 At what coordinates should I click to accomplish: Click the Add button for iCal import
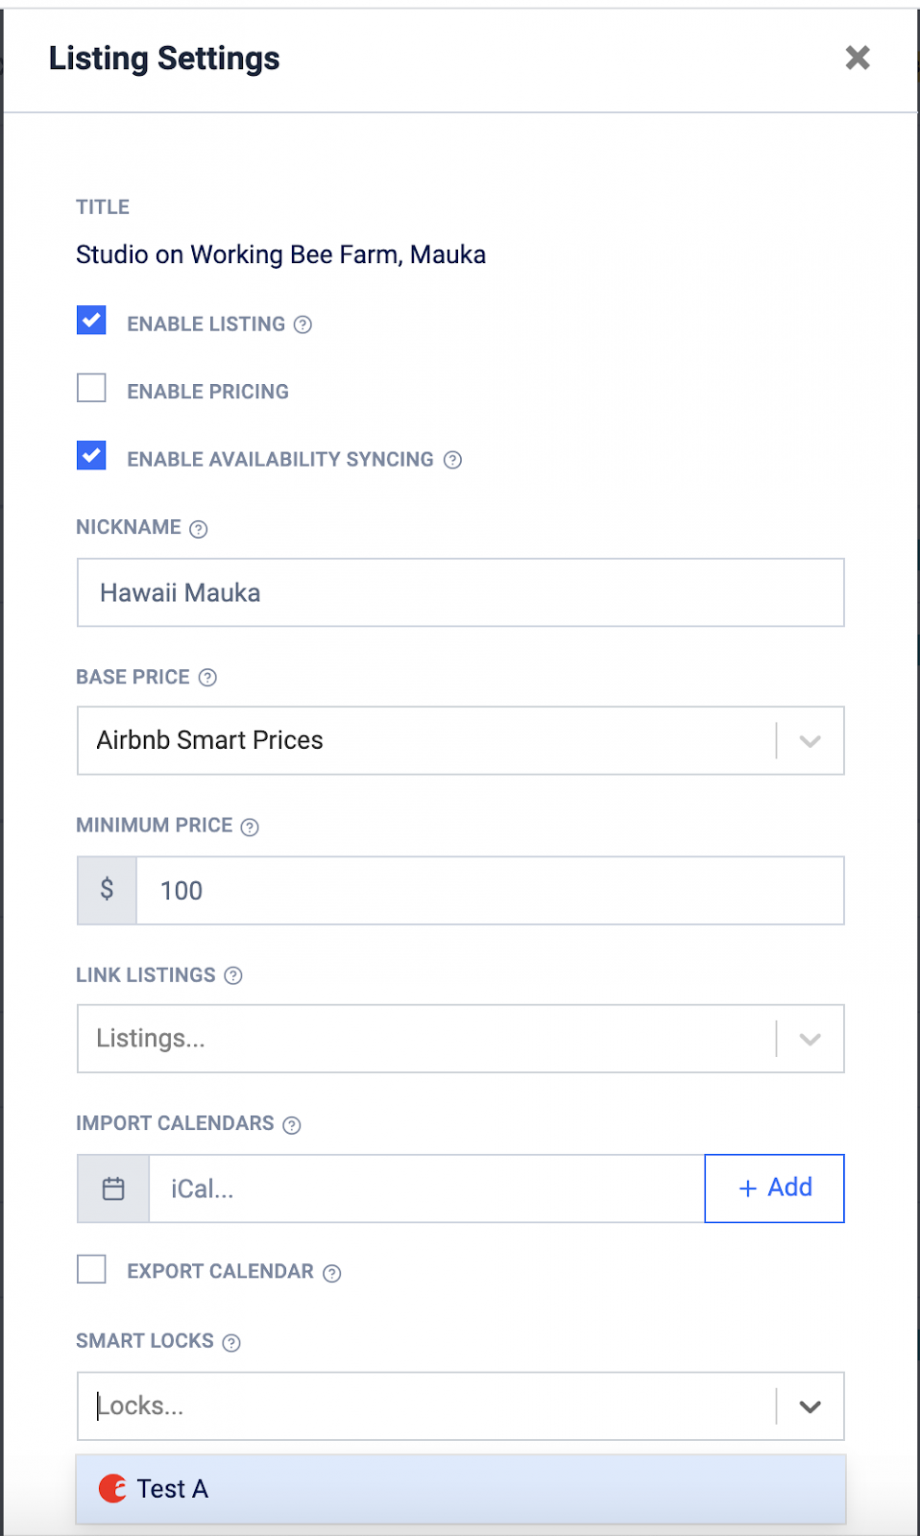[x=774, y=1188]
